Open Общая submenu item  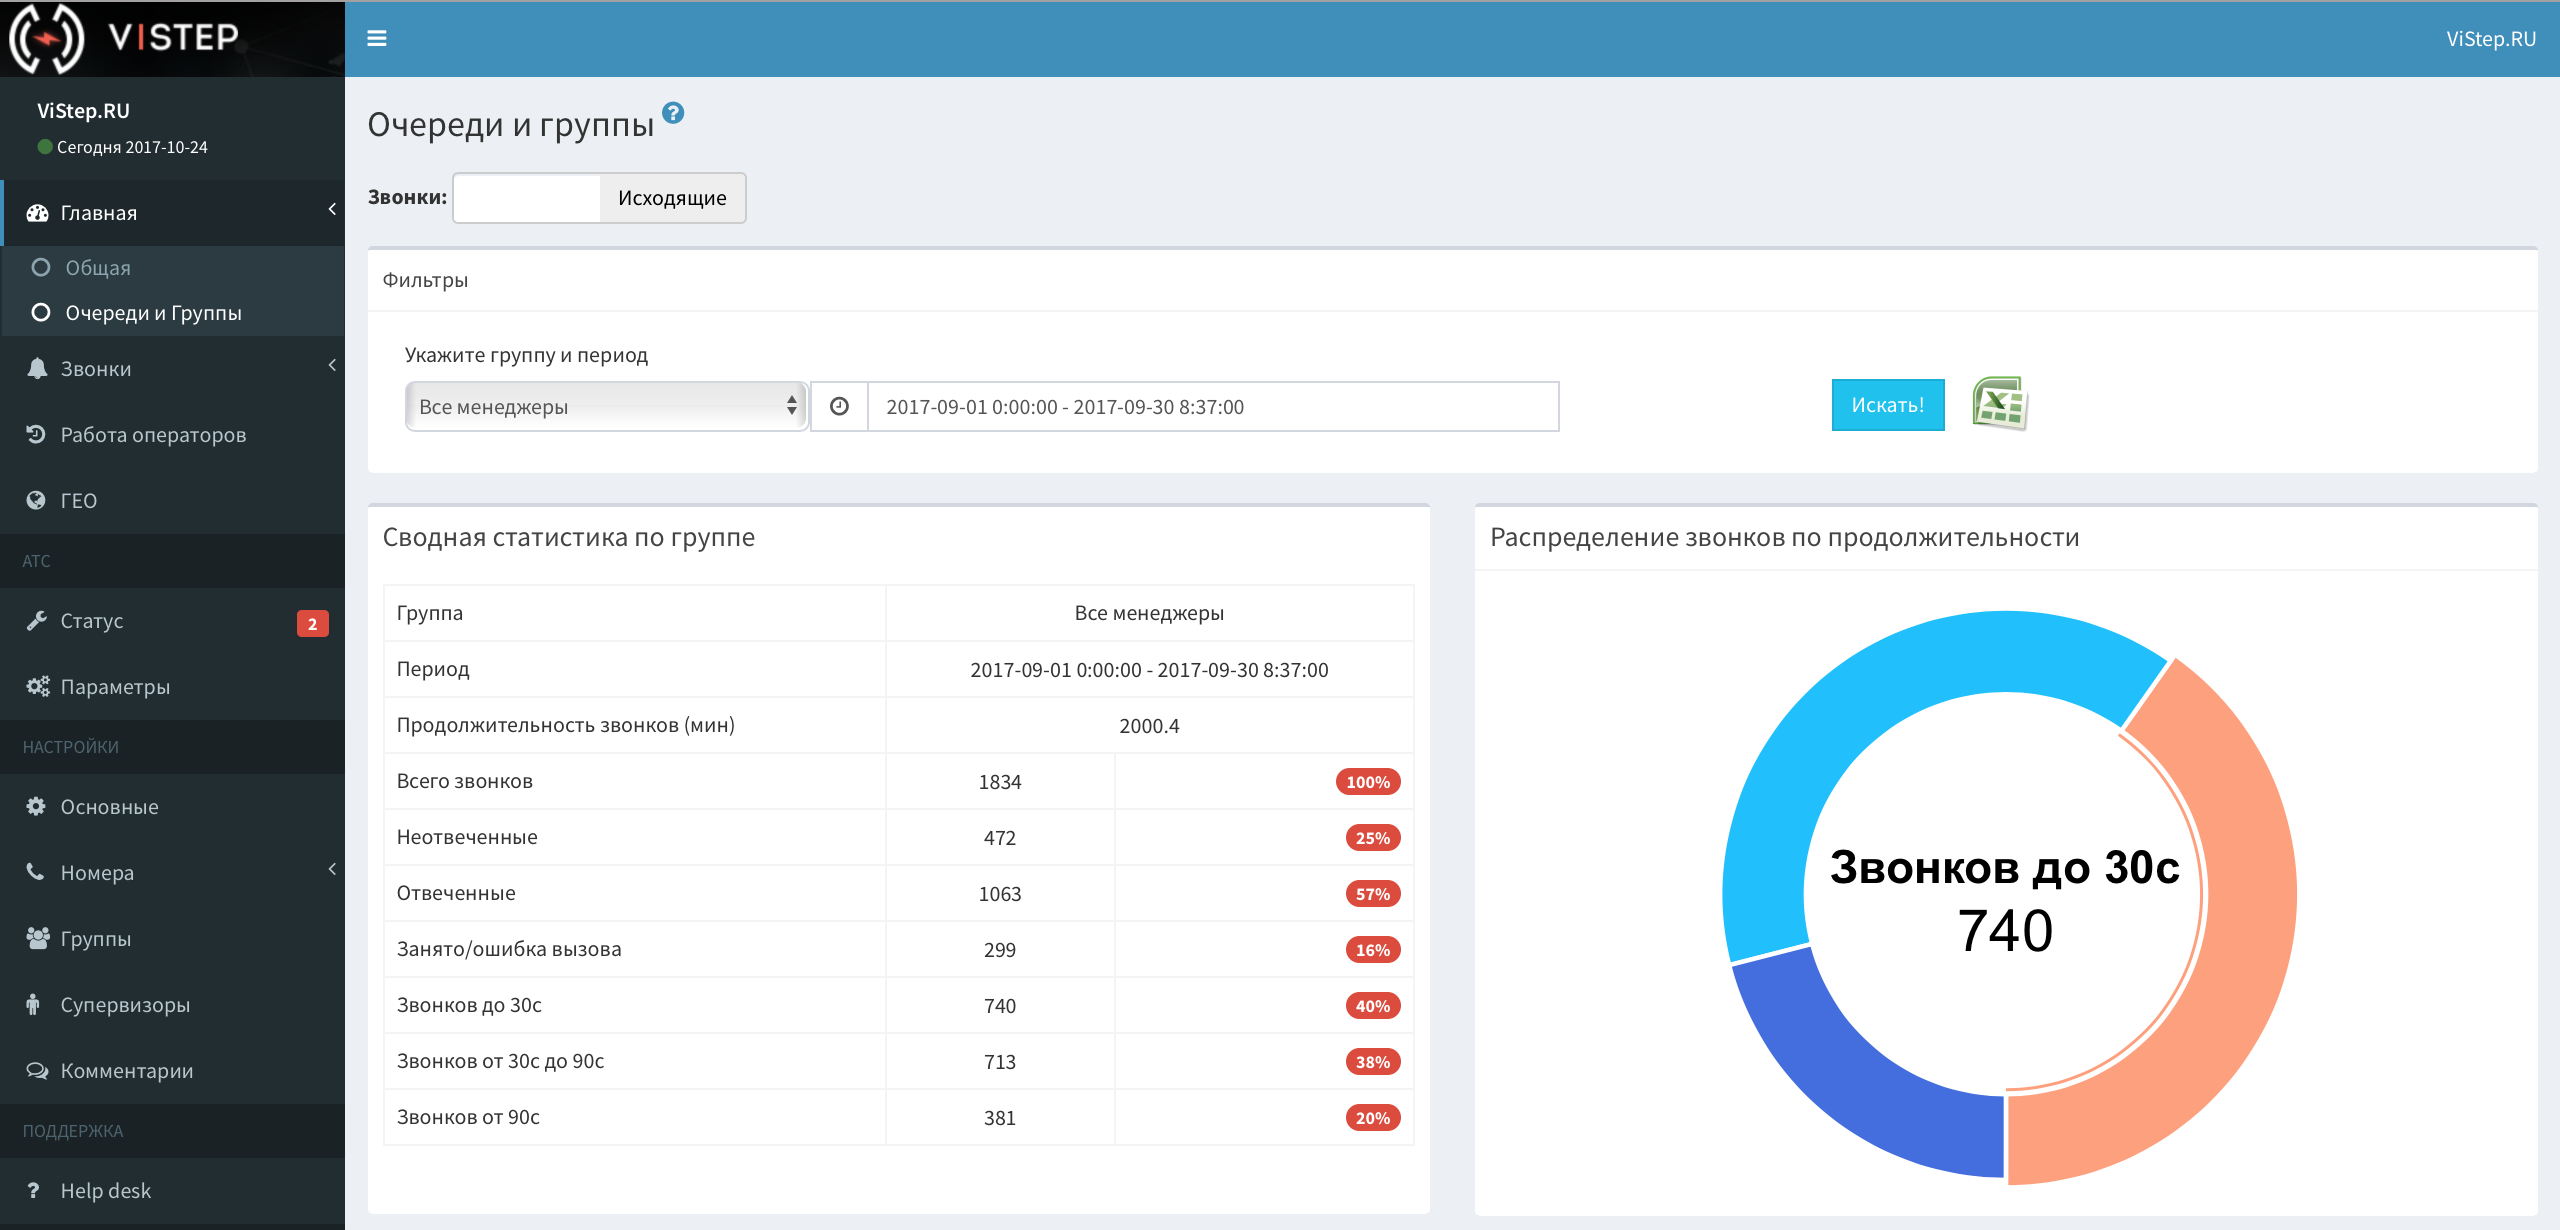[173, 267]
